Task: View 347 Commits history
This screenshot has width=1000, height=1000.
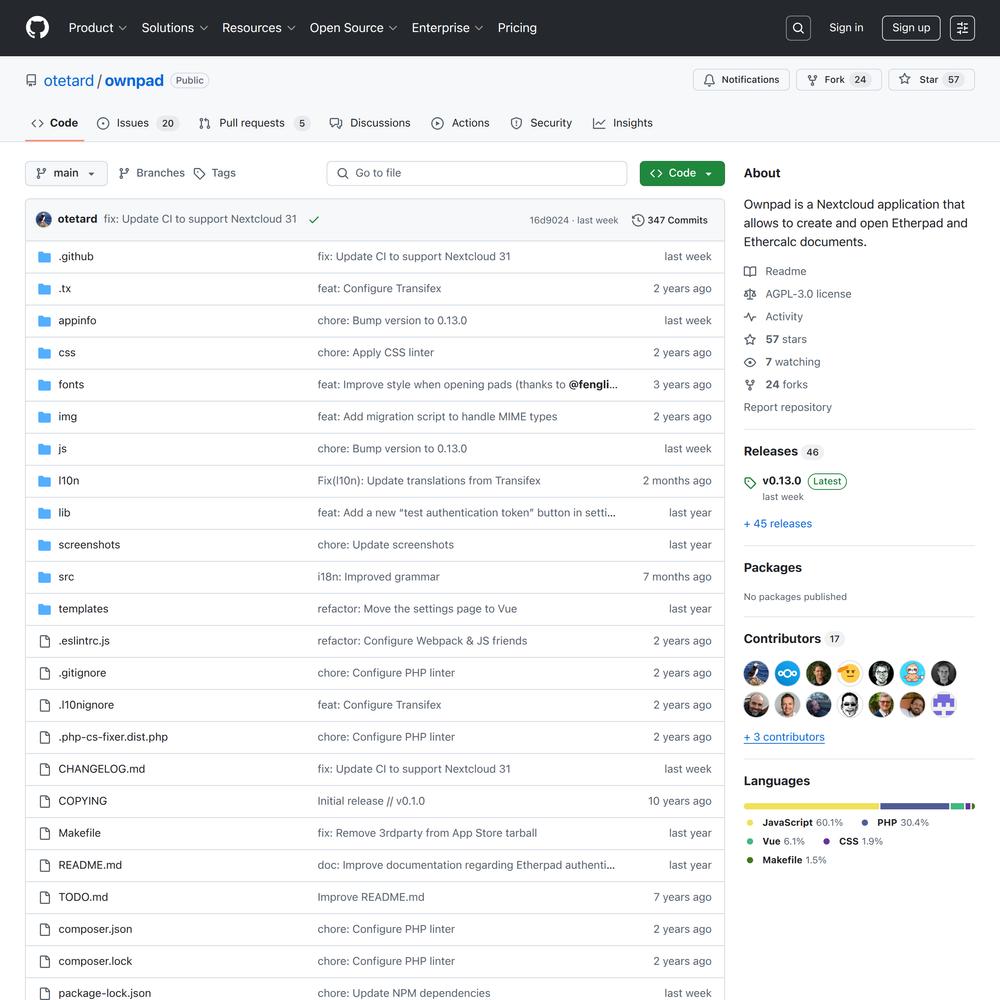Action: [670, 220]
